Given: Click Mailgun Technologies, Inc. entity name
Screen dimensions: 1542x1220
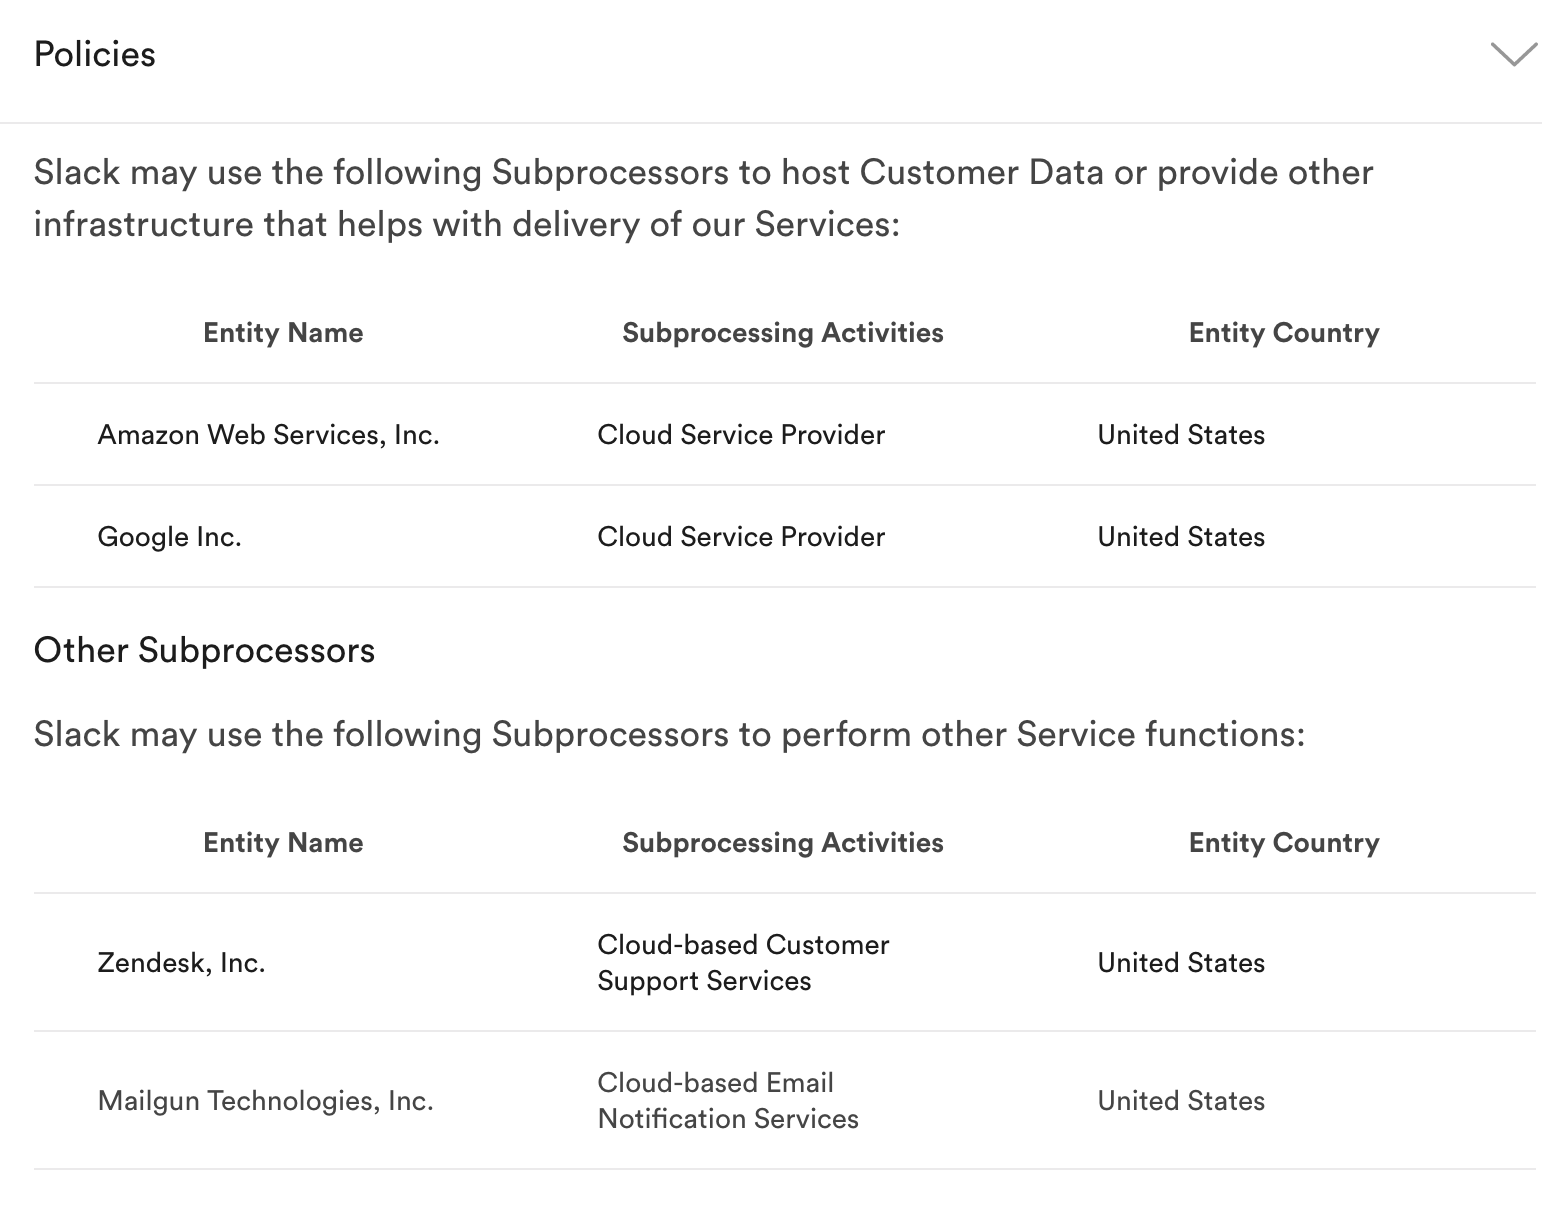Looking at the screenshot, I should pos(265,1101).
